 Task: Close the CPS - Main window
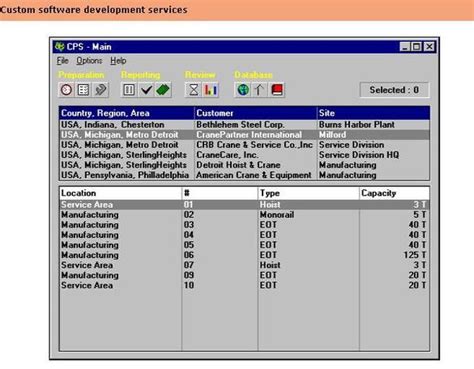pyautogui.click(x=429, y=47)
